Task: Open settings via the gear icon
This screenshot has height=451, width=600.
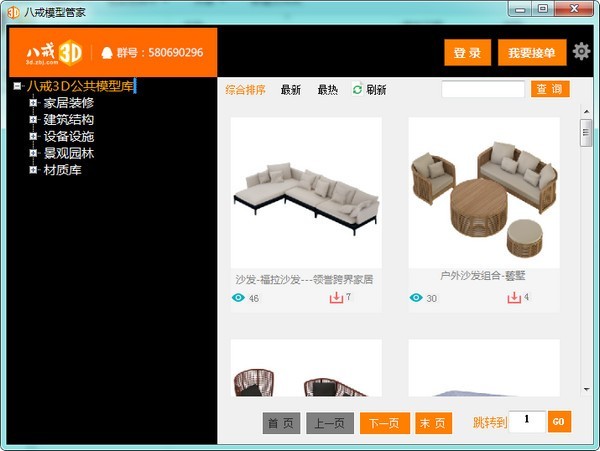Action: (581, 52)
